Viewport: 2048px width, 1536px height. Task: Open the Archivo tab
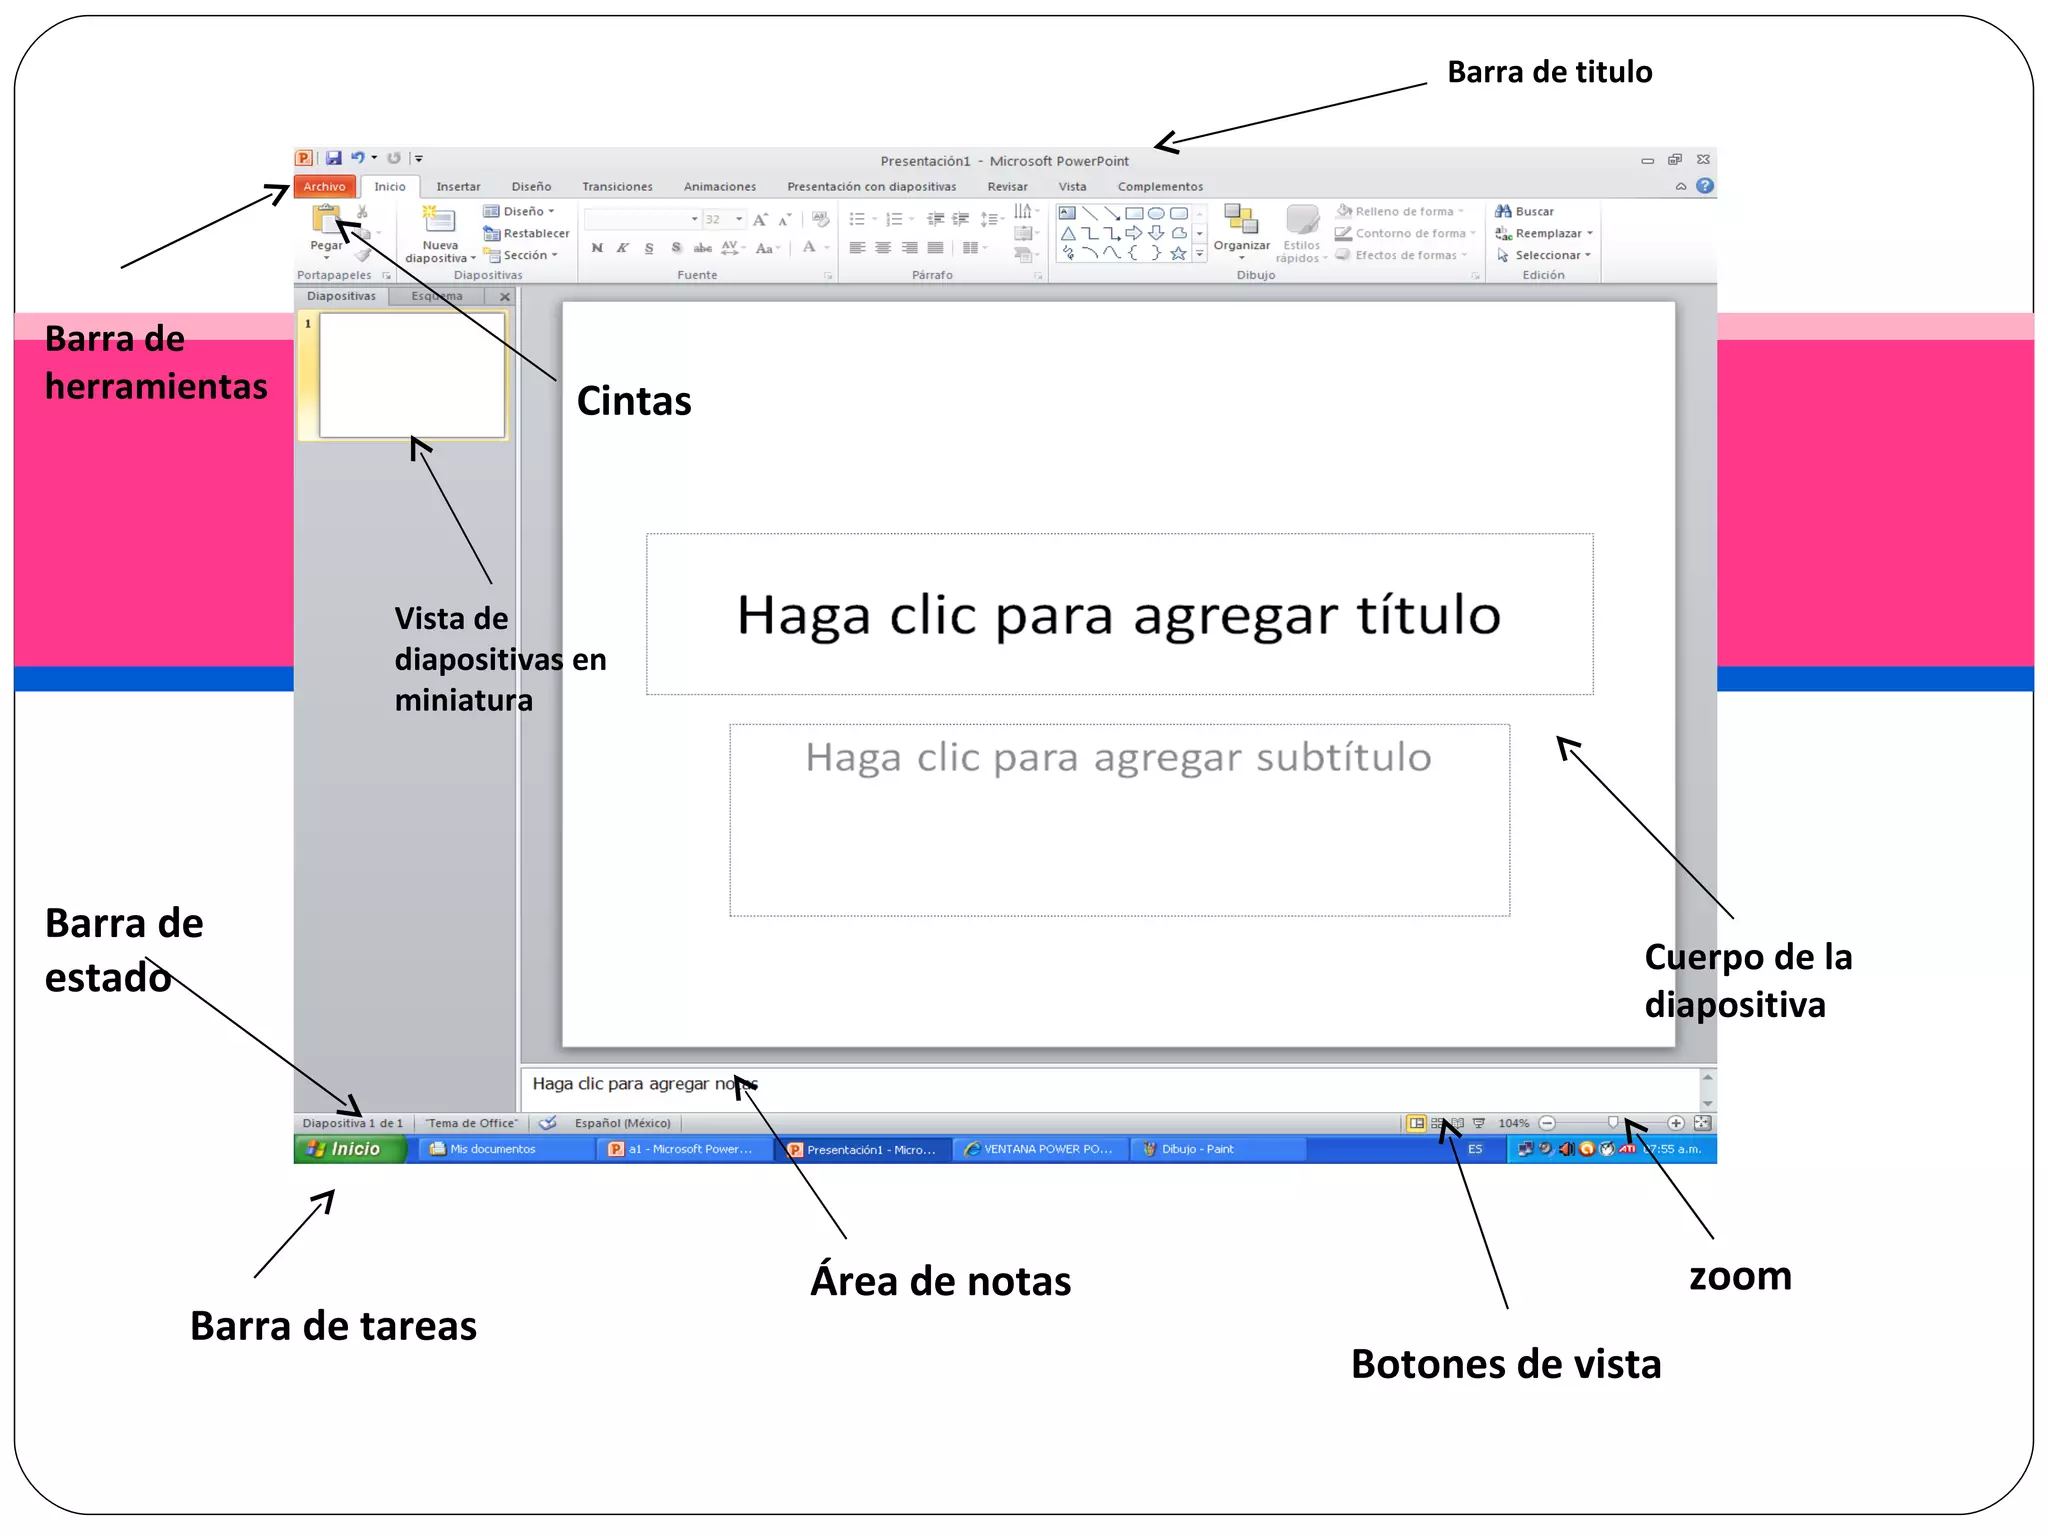325,187
